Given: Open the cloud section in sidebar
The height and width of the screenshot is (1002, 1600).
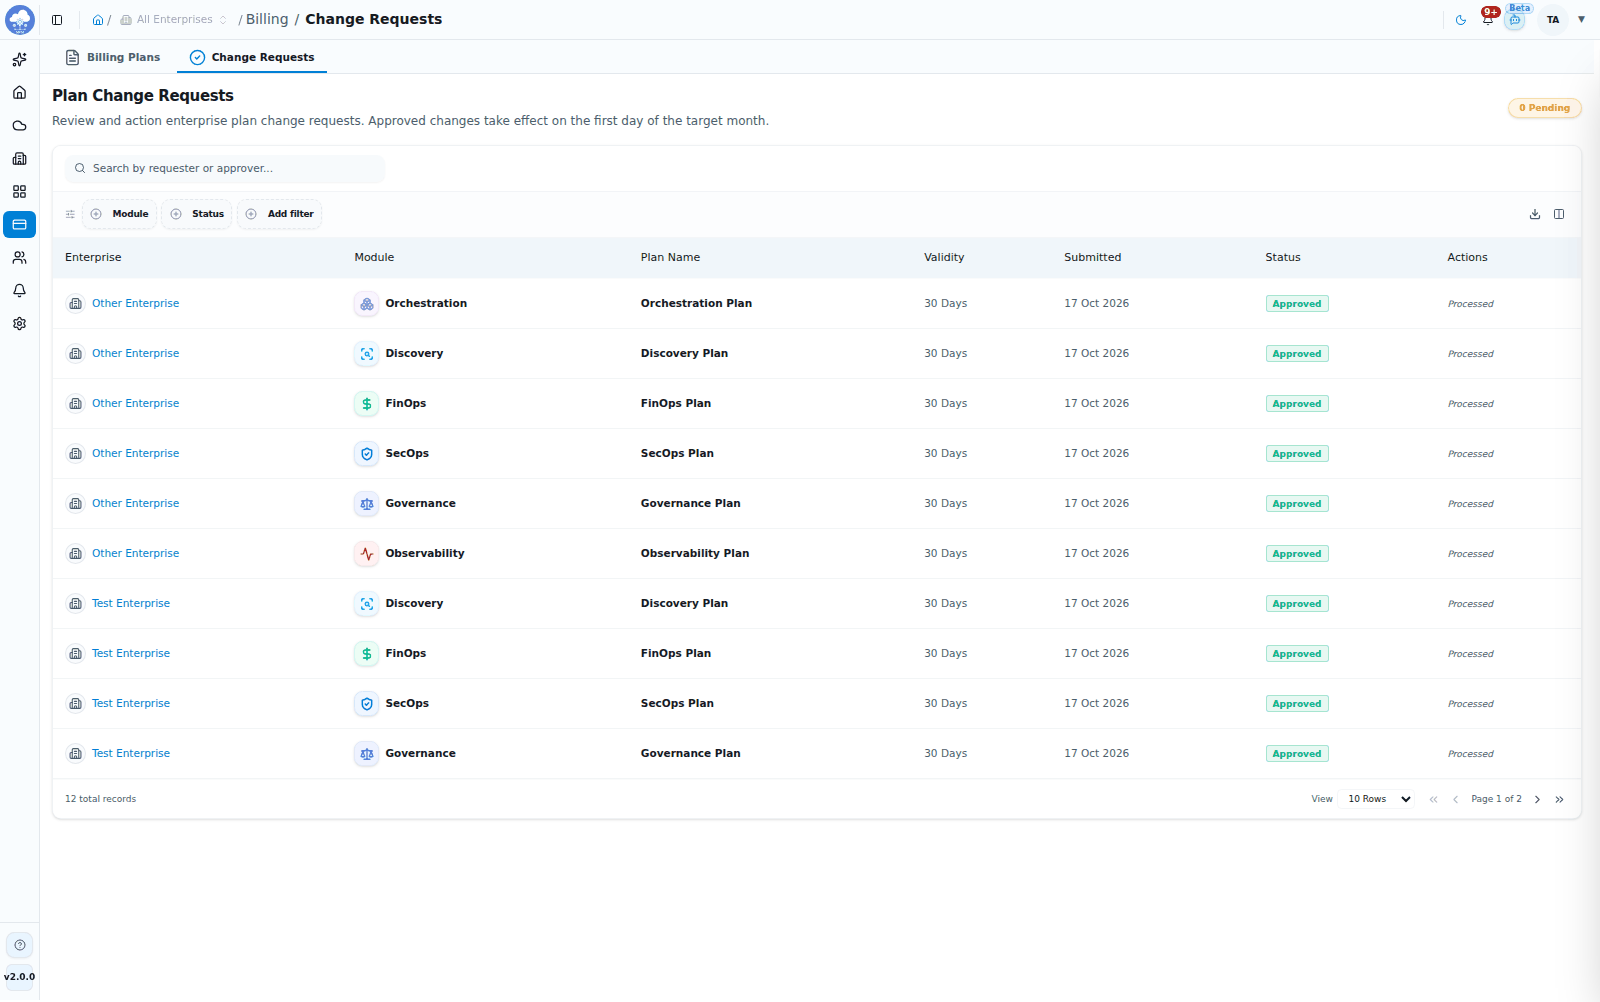Looking at the screenshot, I should pos(19,126).
